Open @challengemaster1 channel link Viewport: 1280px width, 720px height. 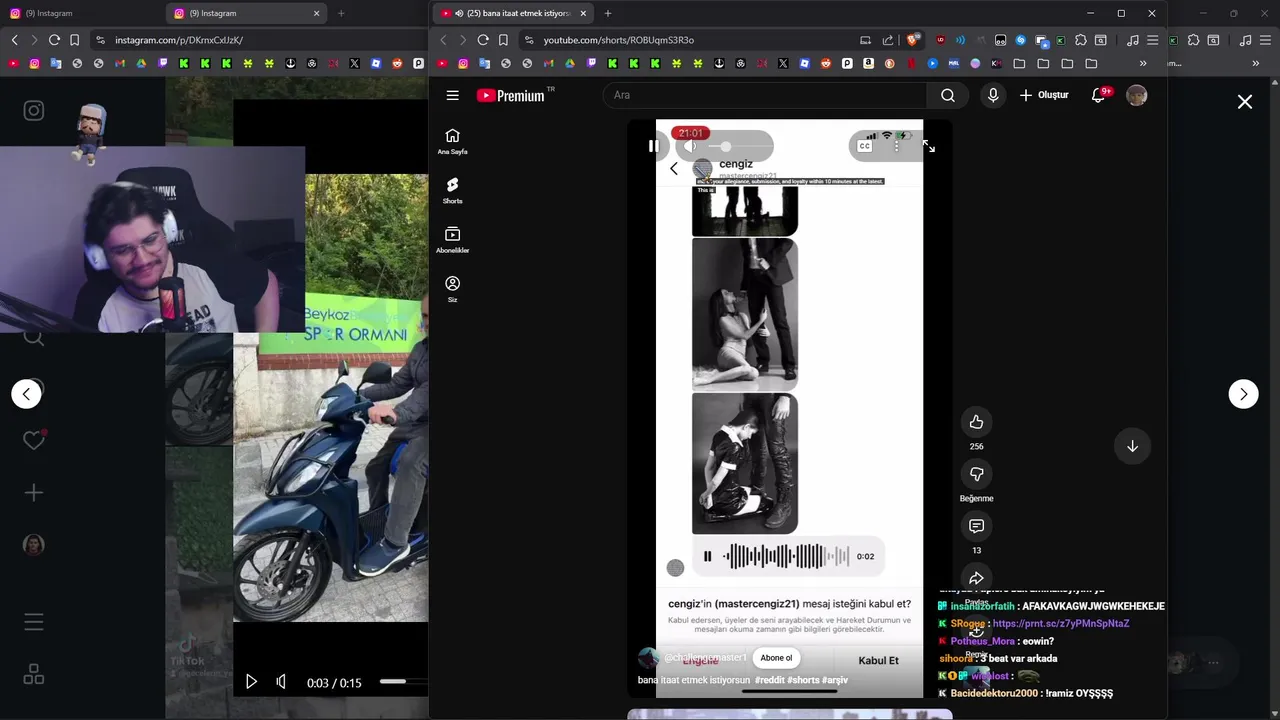tap(705, 657)
